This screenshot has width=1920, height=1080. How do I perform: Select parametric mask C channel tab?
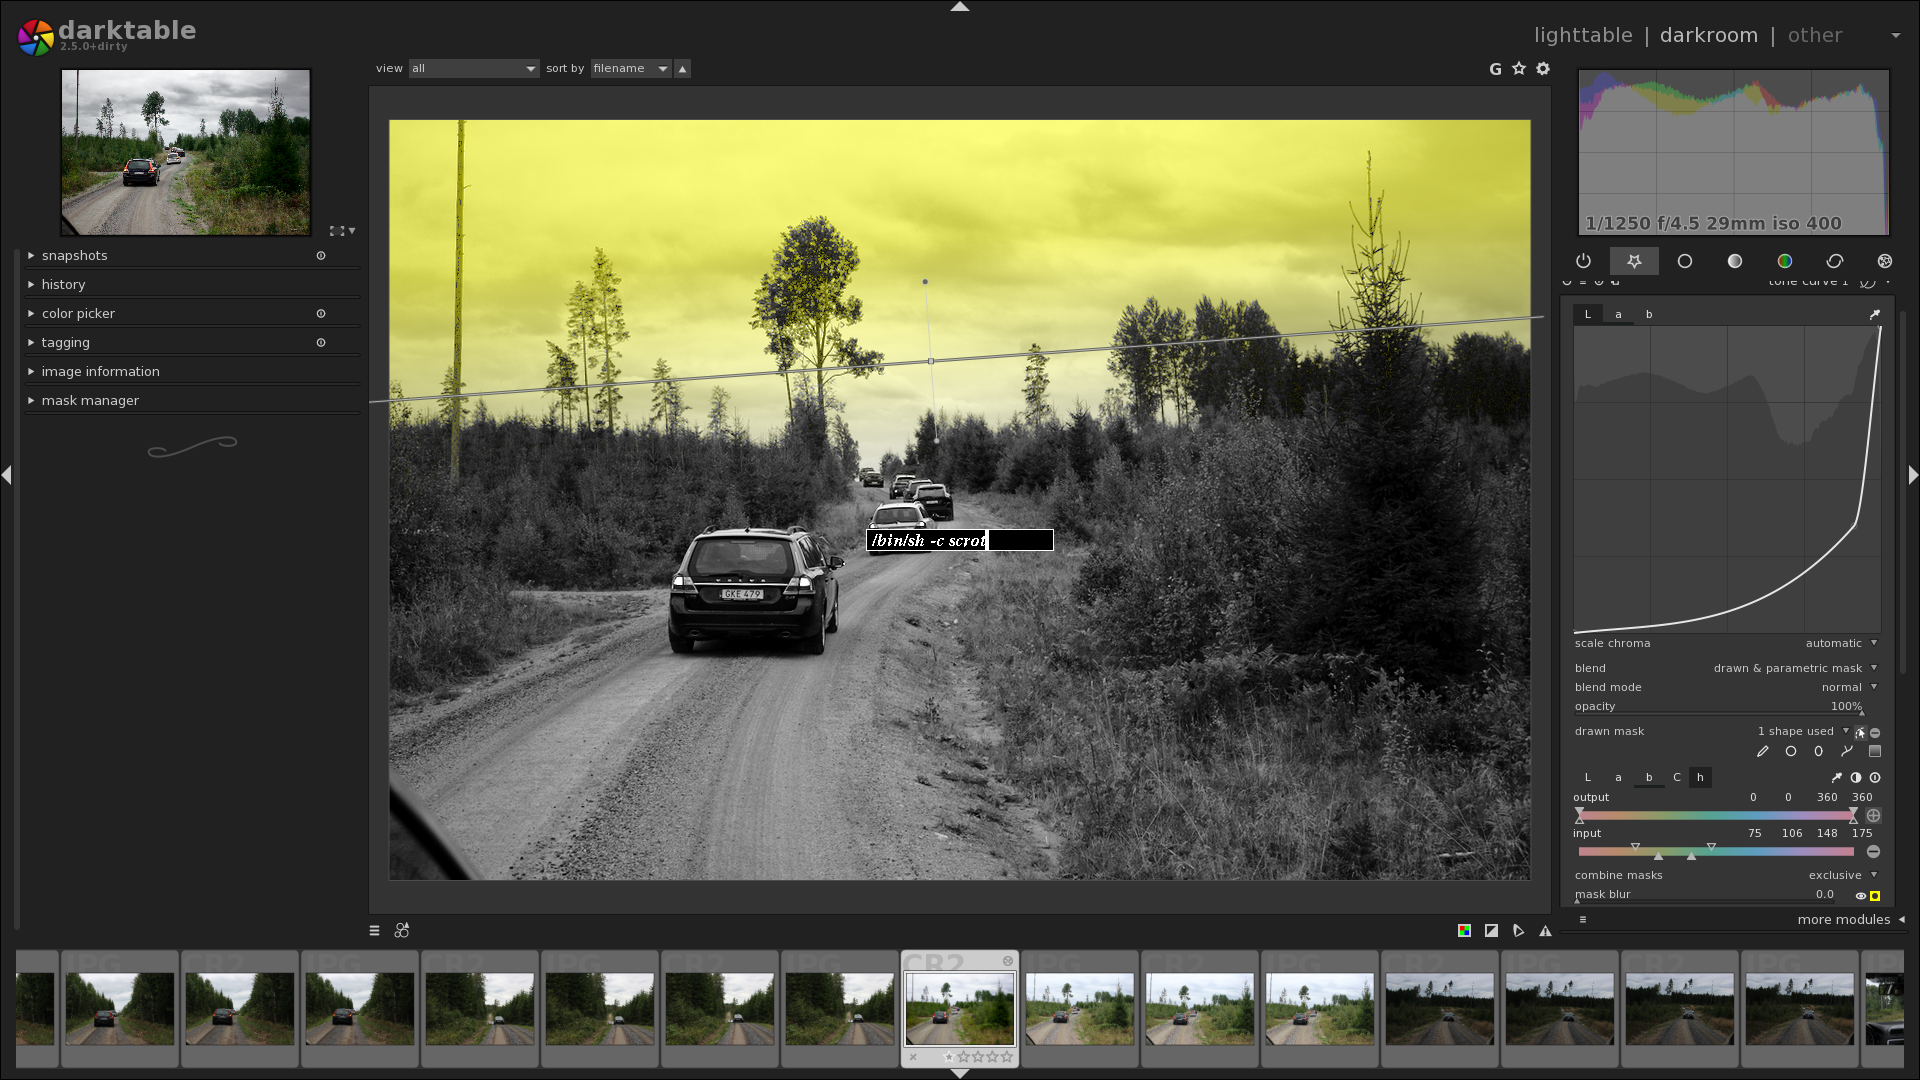point(1677,778)
